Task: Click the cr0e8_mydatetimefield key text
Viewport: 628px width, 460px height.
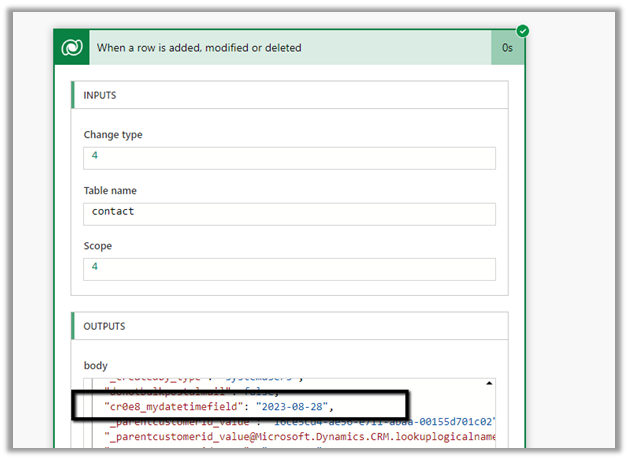Action: pyautogui.click(x=176, y=407)
